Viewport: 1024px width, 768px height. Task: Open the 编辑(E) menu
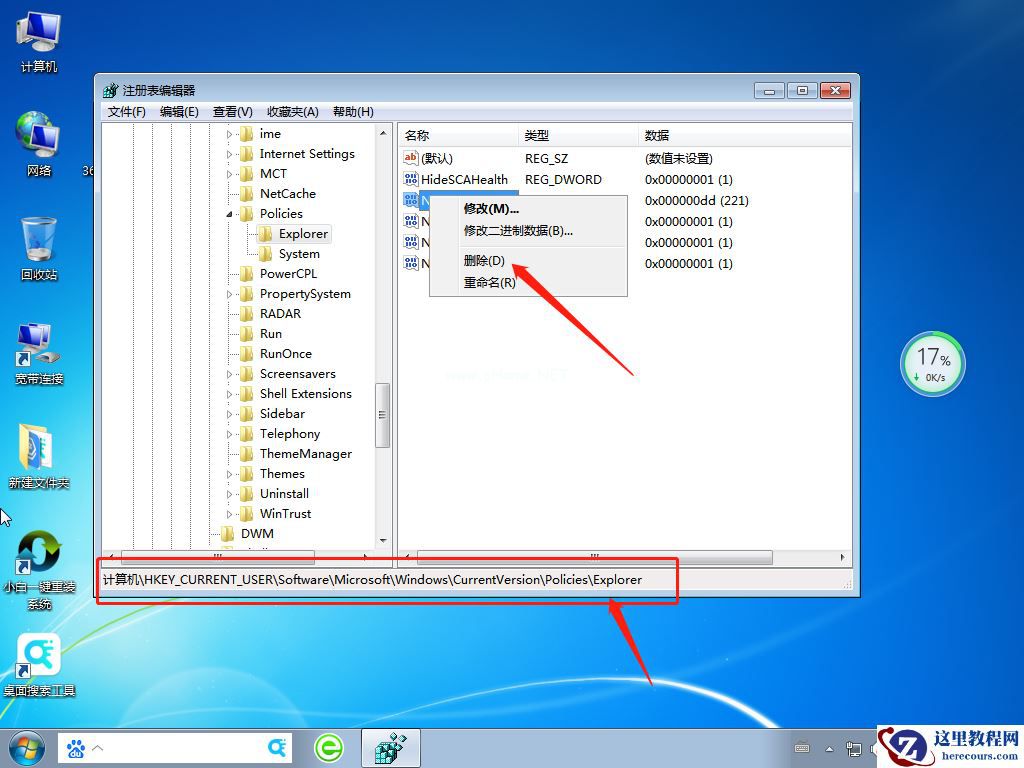pyautogui.click(x=180, y=111)
